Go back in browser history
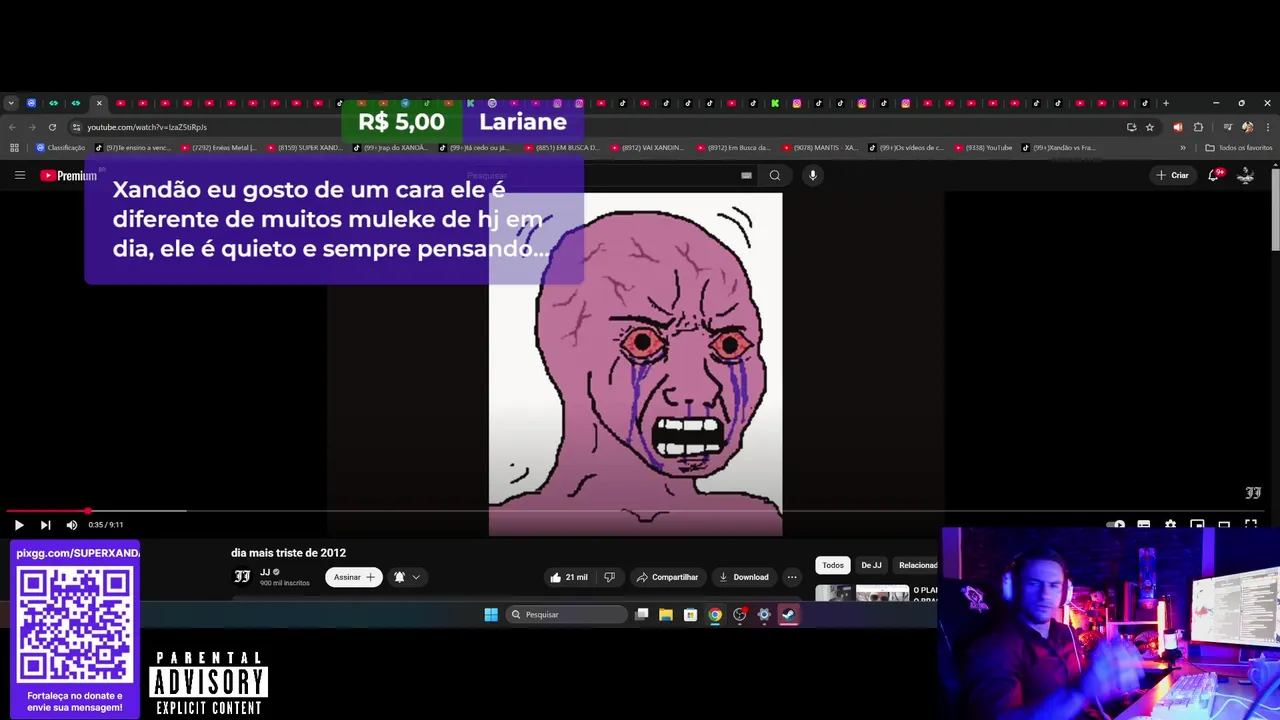The height and width of the screenshot is (720, 1280). [12, 127]
